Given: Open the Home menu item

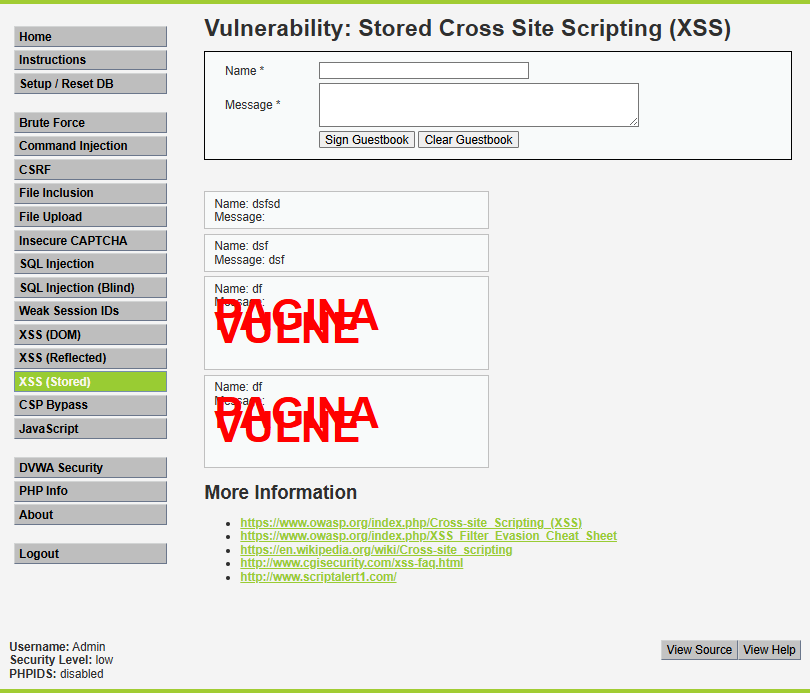Looking at the screenshot, I should (x=90, y=37).
